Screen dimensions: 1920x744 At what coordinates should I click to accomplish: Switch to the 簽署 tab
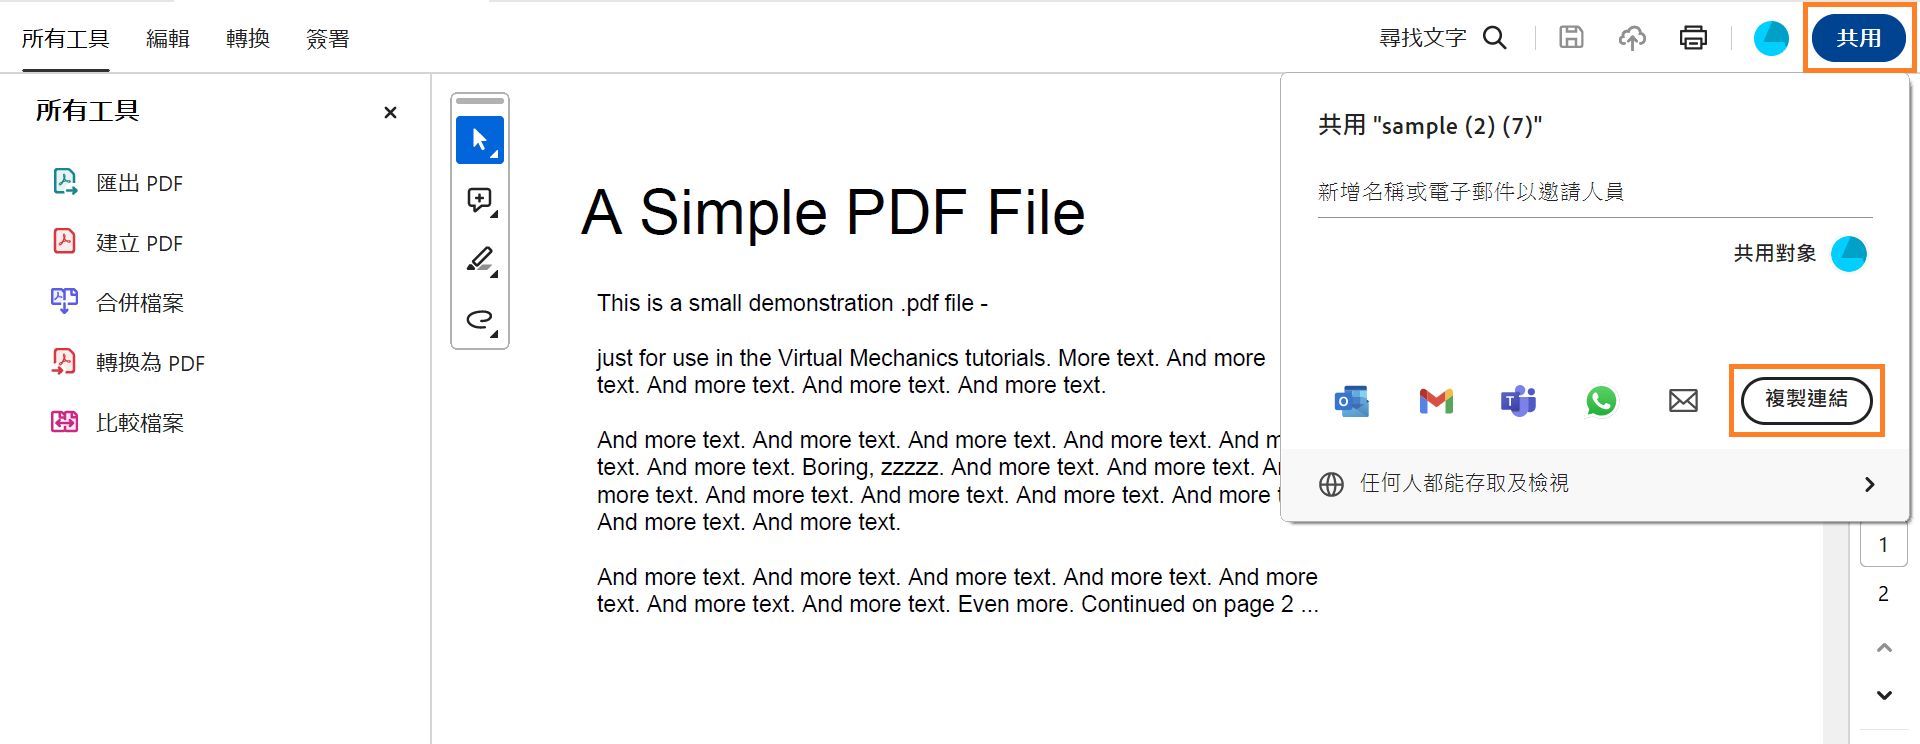click(x=327, y=39)
